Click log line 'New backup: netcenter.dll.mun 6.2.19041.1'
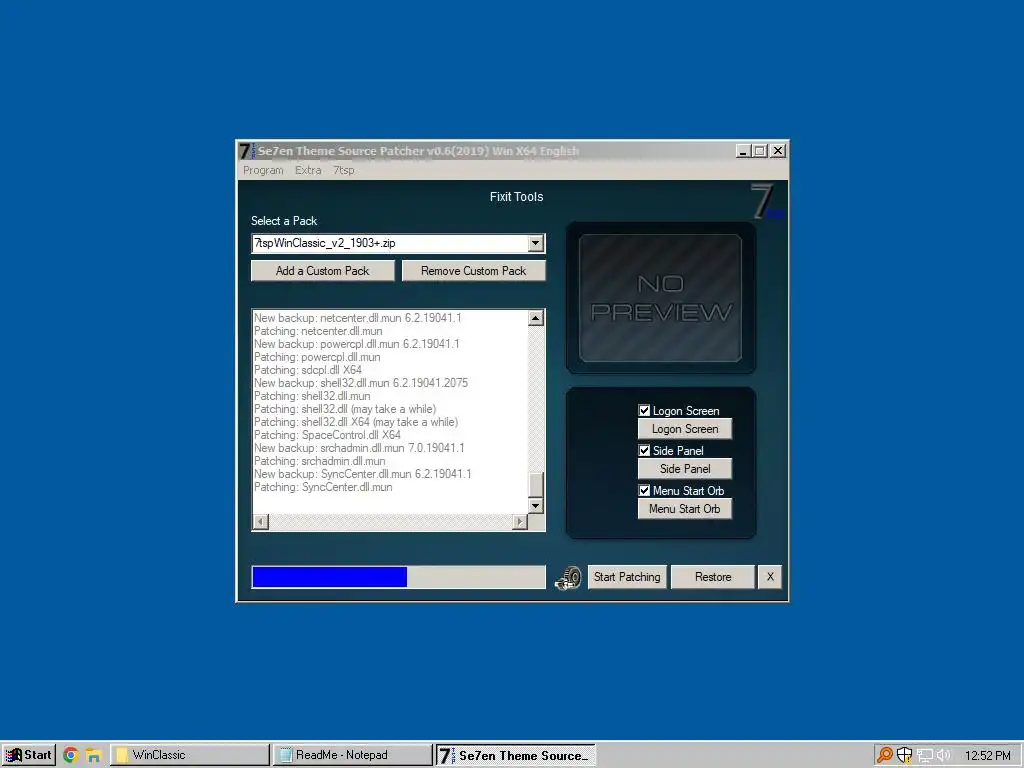1024x768 pixels. click(358, 318)
